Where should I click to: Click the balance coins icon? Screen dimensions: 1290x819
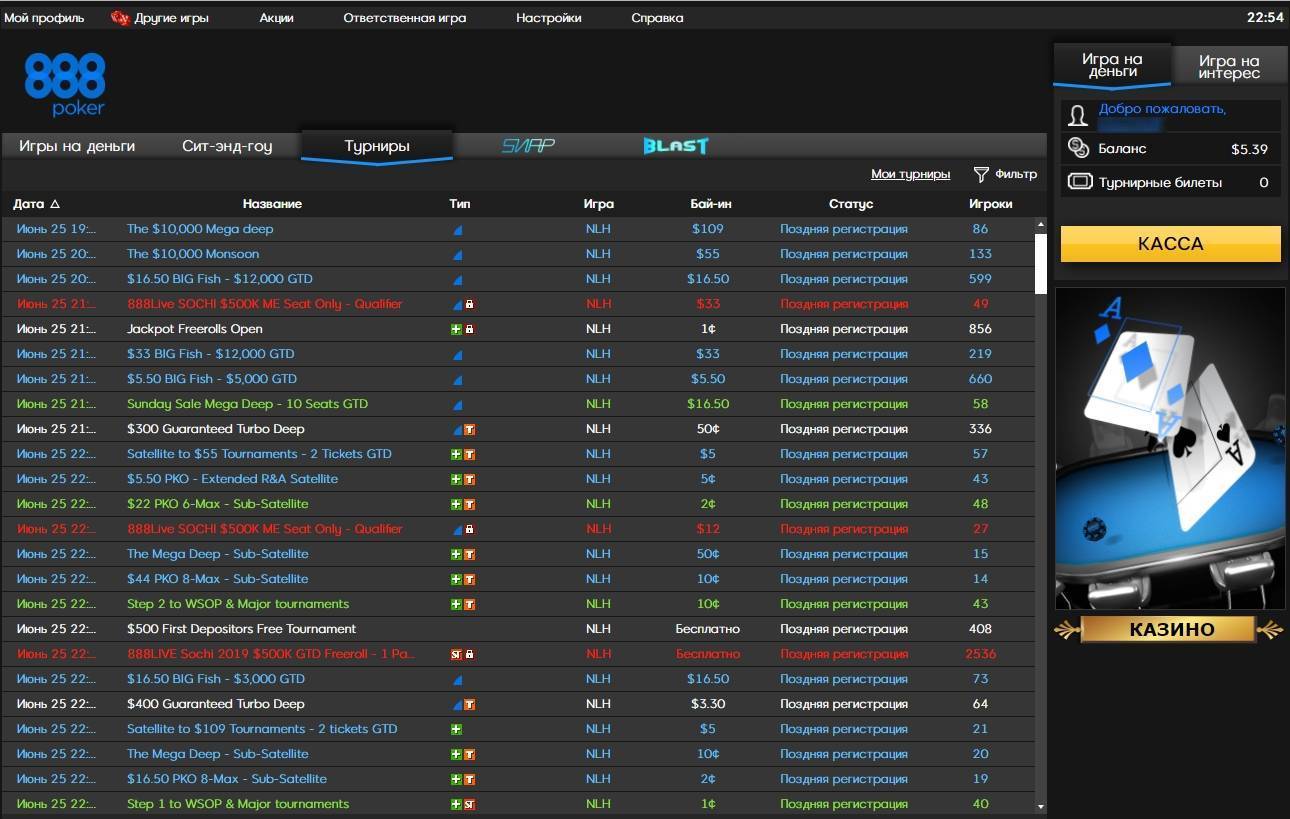tap(1078, 148)
